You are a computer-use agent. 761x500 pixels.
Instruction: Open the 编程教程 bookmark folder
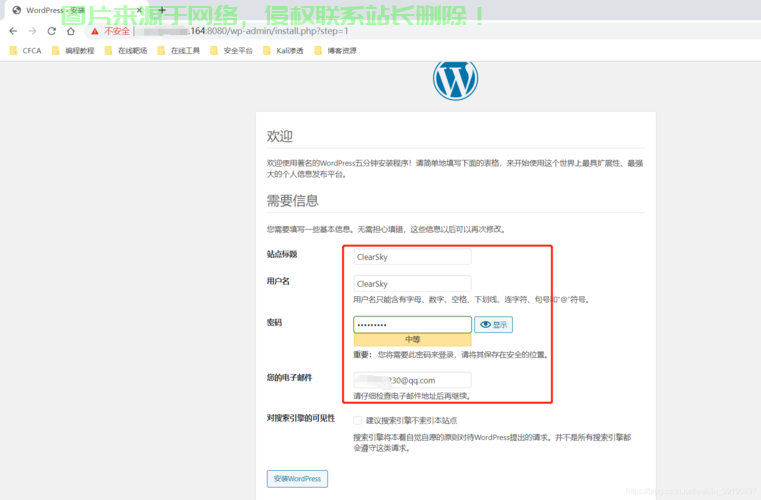73,50
